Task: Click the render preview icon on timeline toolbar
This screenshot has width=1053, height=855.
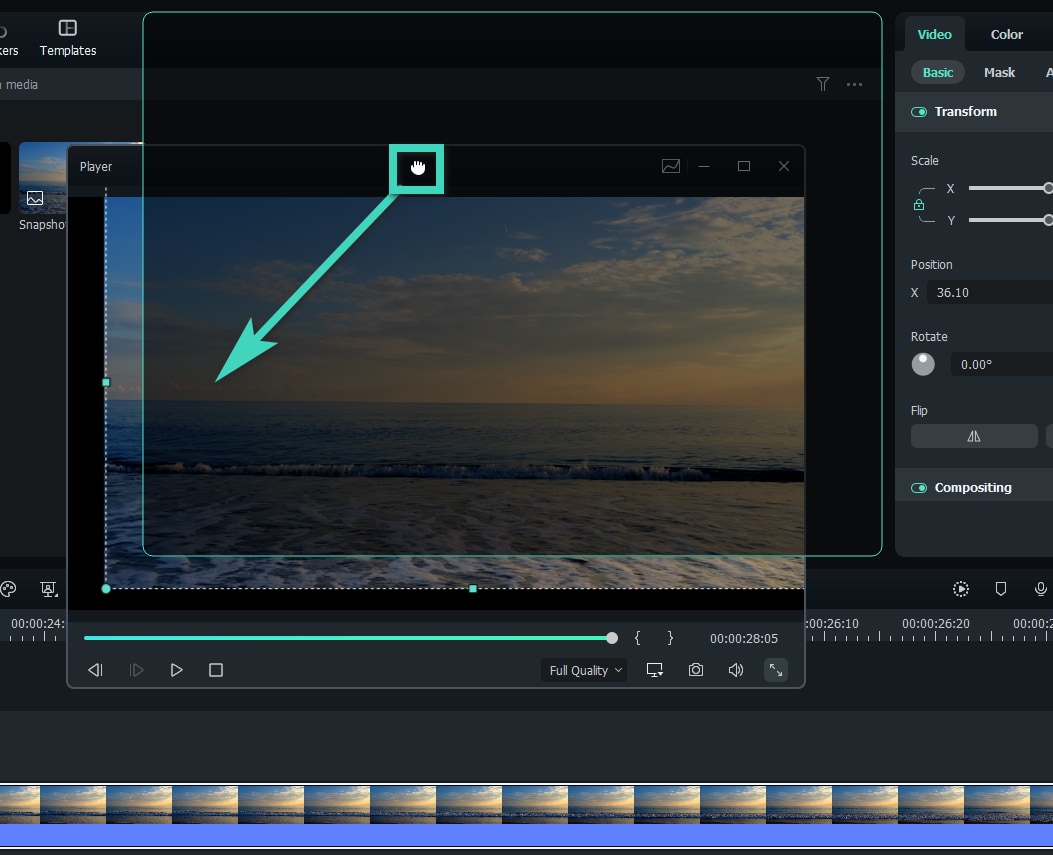Action: pyautogui.click(x=961, y=589)
